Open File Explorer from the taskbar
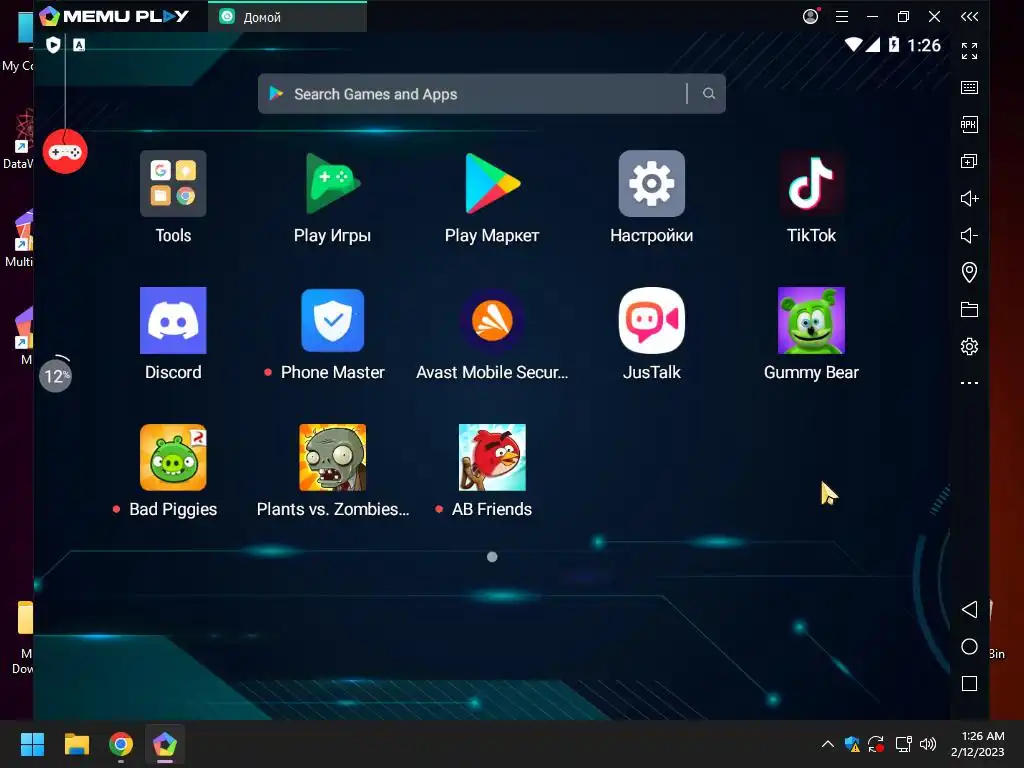Screen dimensions: 1024x768 tap(76, 744)
